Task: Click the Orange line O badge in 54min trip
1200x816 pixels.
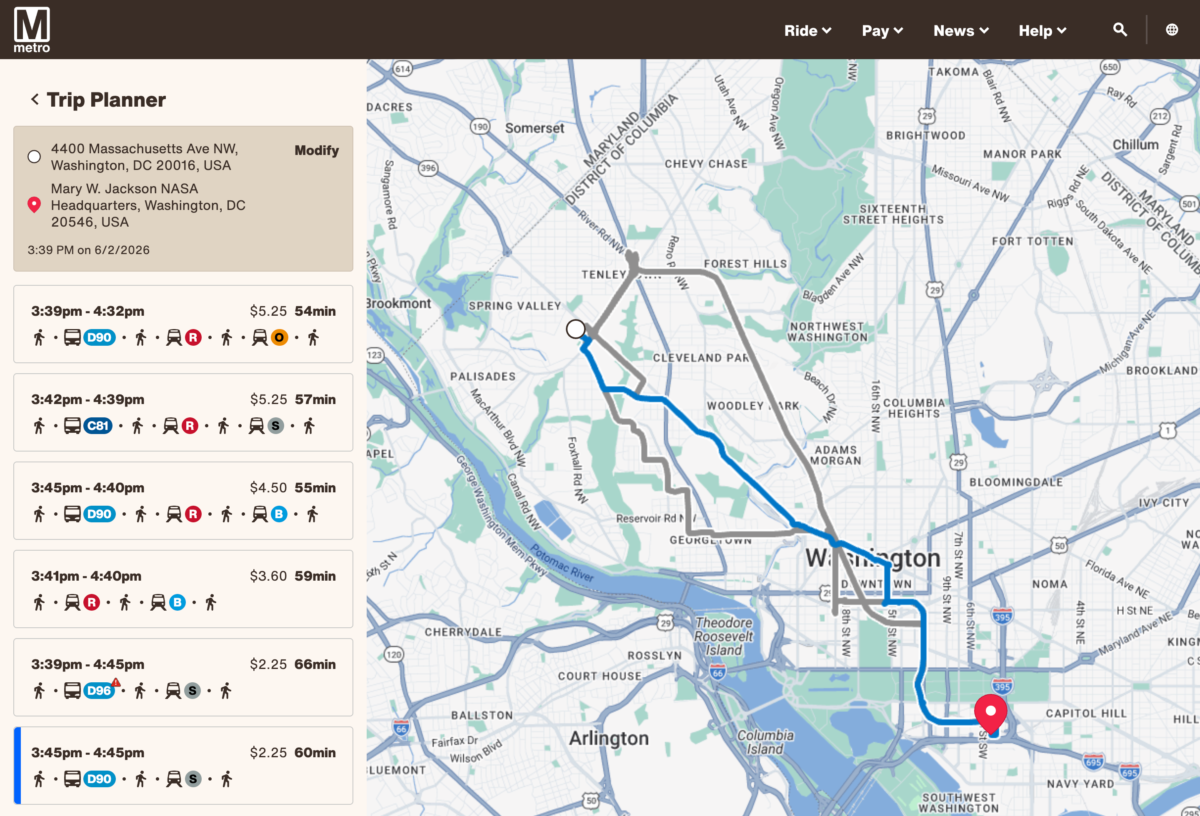Action: coord(279,338)
